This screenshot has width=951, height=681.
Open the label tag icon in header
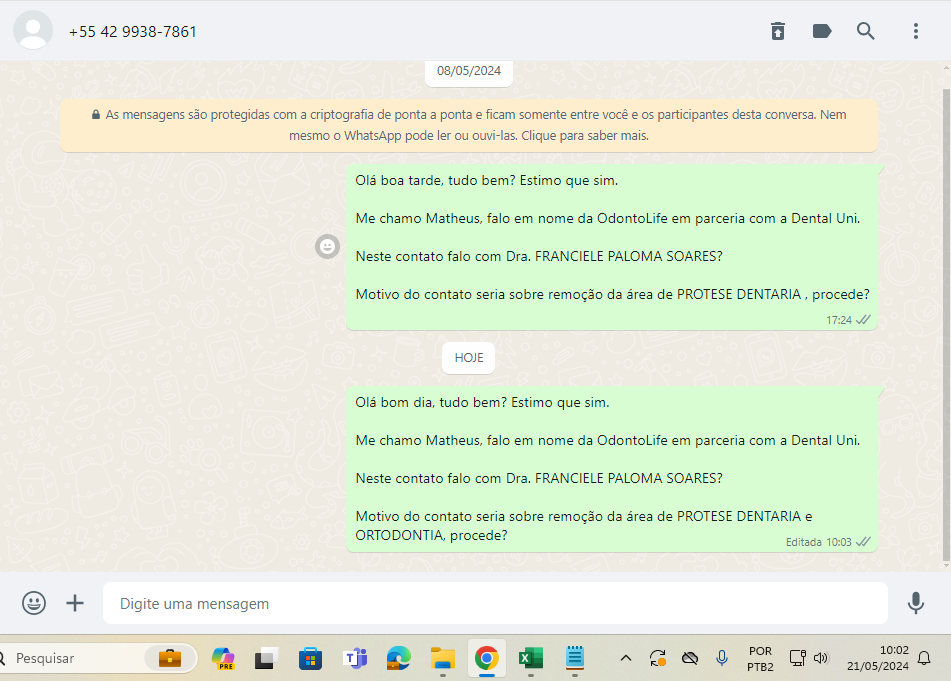click(822, 31)
